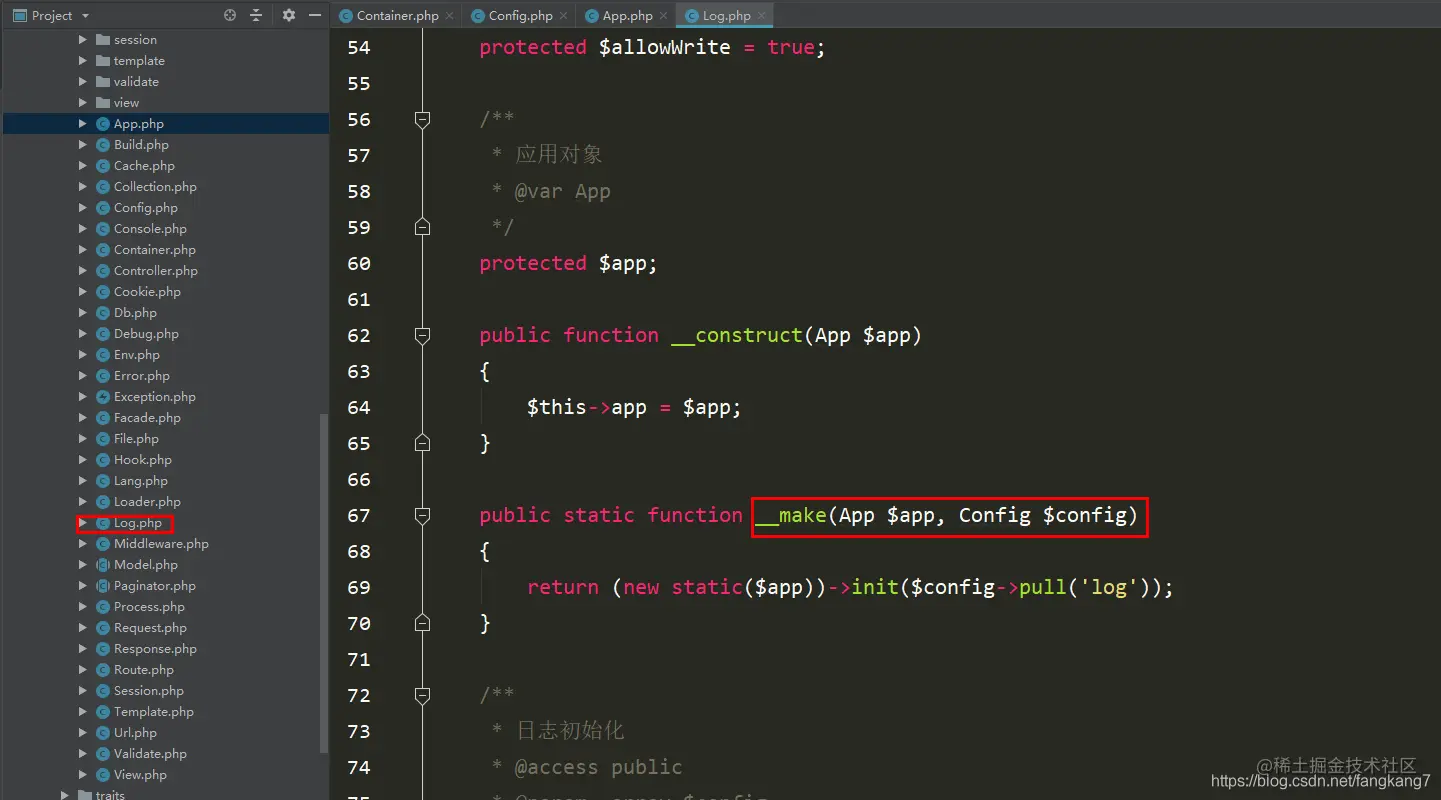The width and height of the screenshot is (1441, 800).
Task: Click the Paginator.php file icon in tree
Action: pos(103,586)
